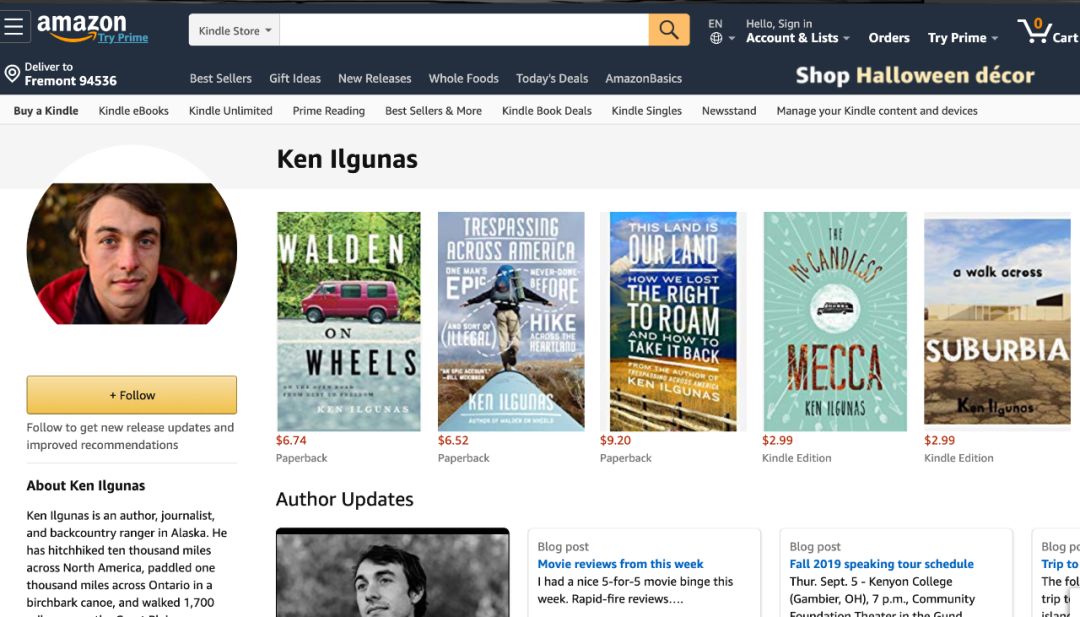
Task: Go to Kindle Book Deals
Action: pyautogui.click(x=547, y=111)
